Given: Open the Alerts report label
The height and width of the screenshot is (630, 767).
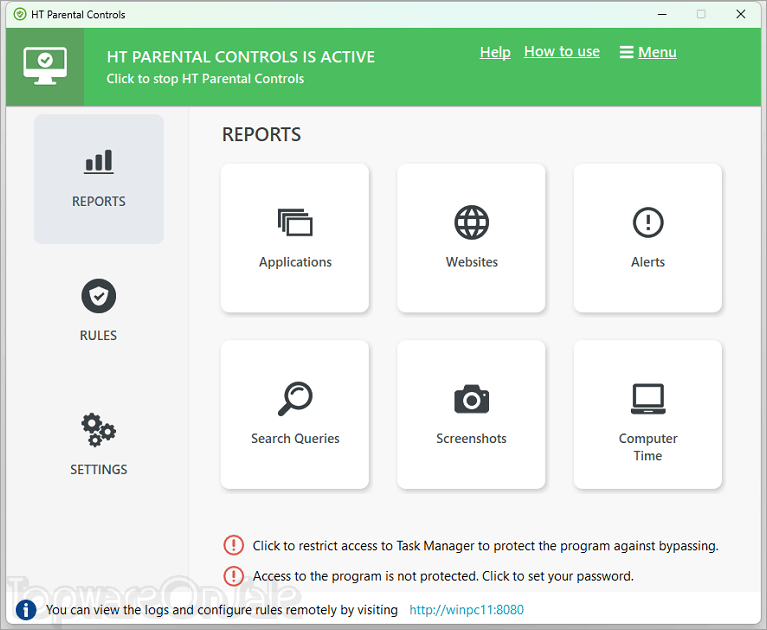Looking at the screenshot, I should point(648,262).
